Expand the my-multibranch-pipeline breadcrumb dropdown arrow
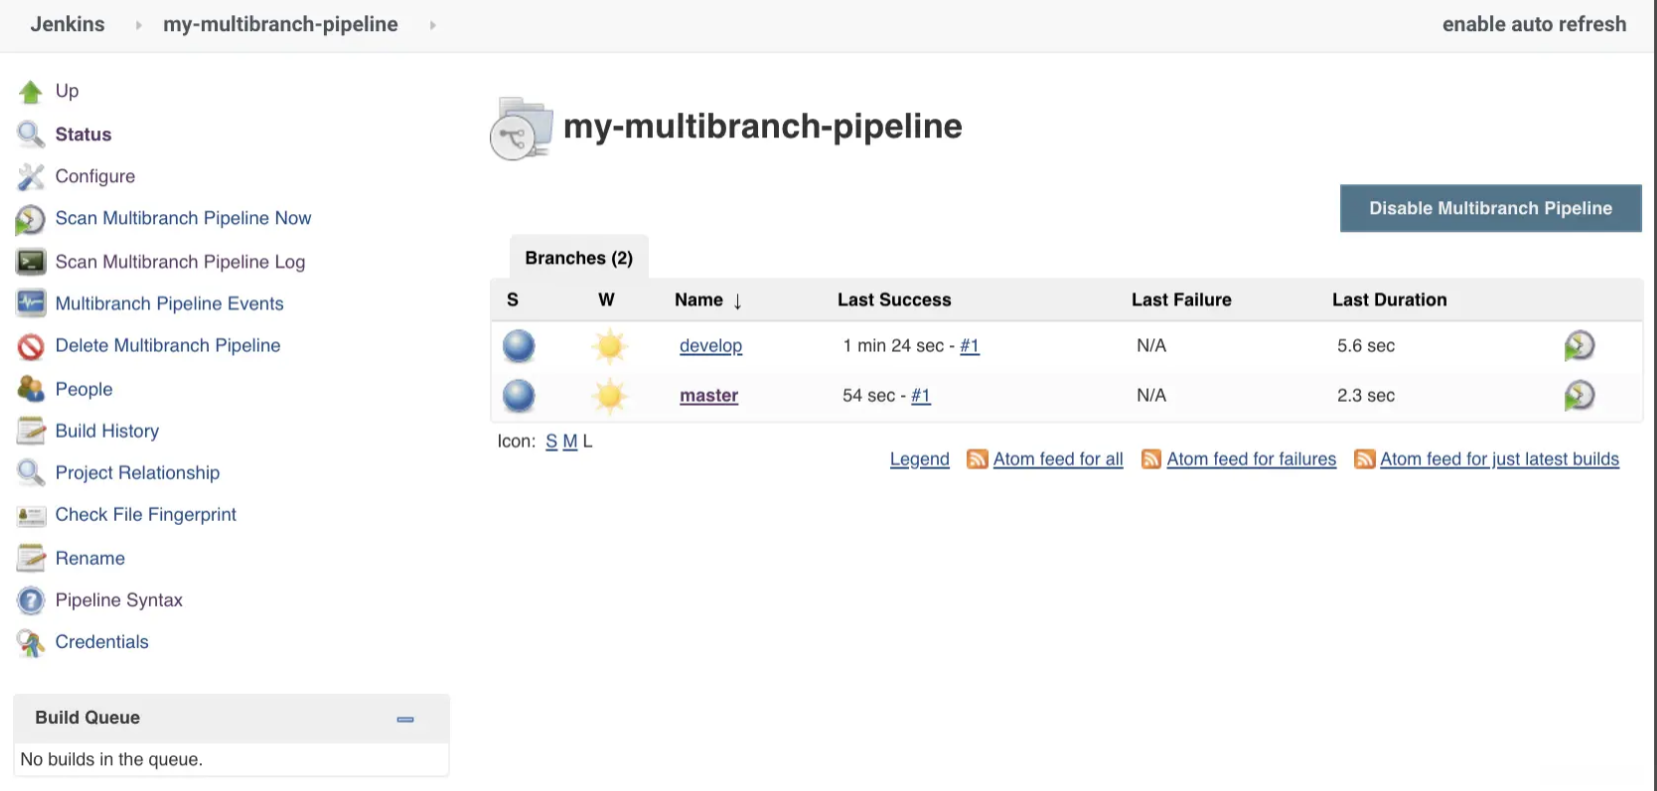The width and height of the screenshot is (1657, 791). click(x=432, y=25)
